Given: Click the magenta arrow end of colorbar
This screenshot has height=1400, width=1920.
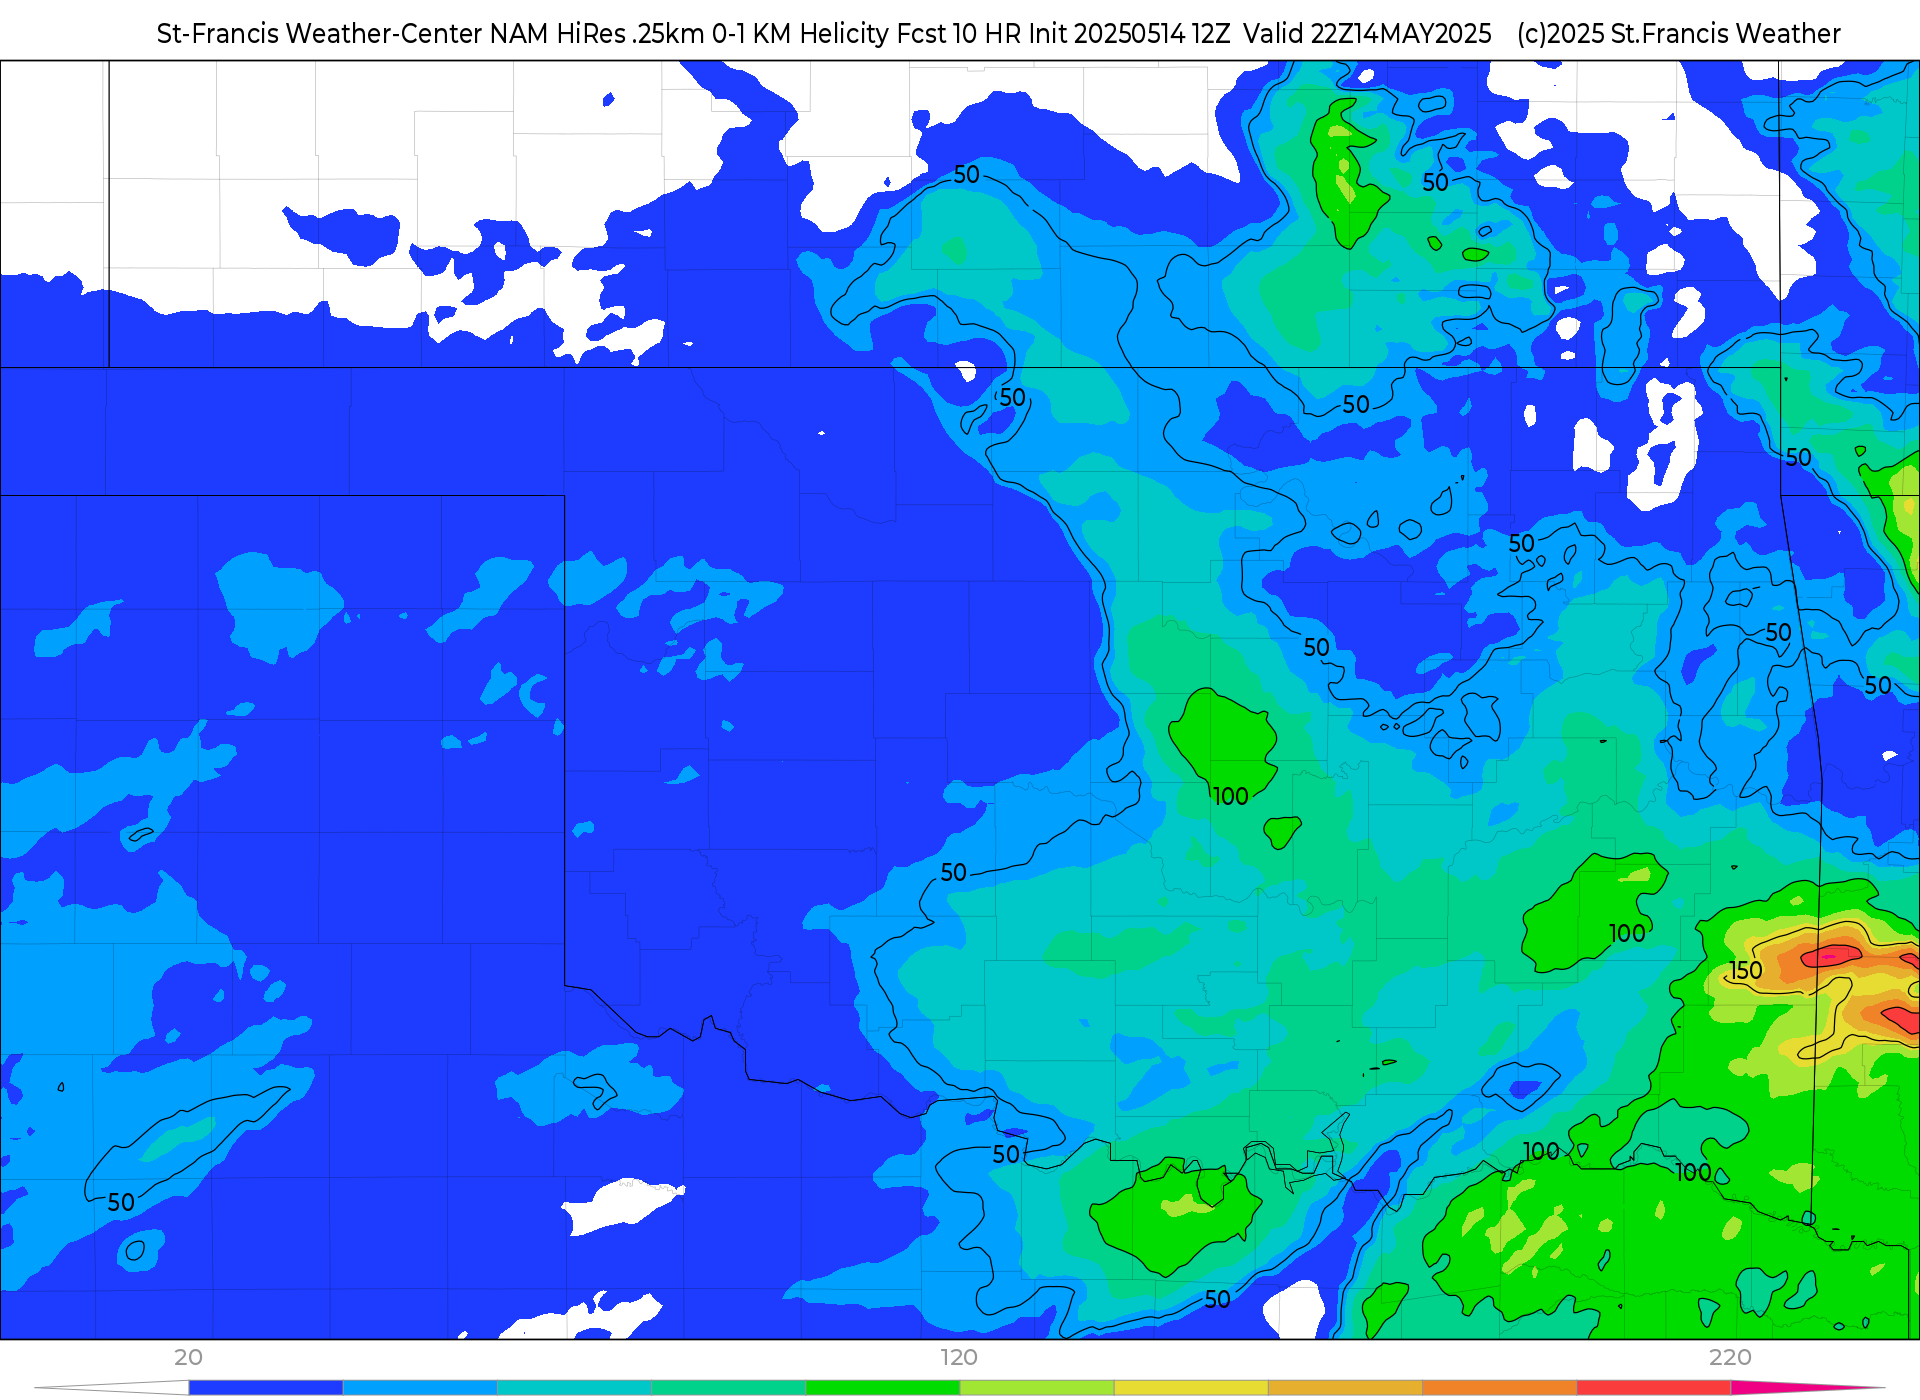Looking at the screenshot, I should tap(1808, 1388).
